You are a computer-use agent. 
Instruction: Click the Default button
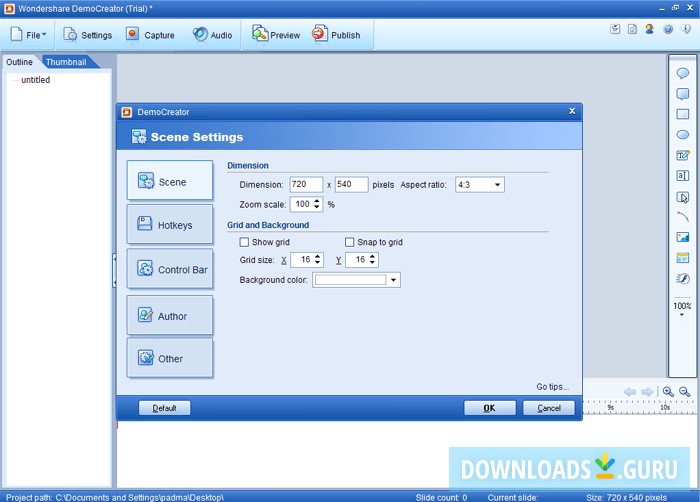[x=164, y=408]
